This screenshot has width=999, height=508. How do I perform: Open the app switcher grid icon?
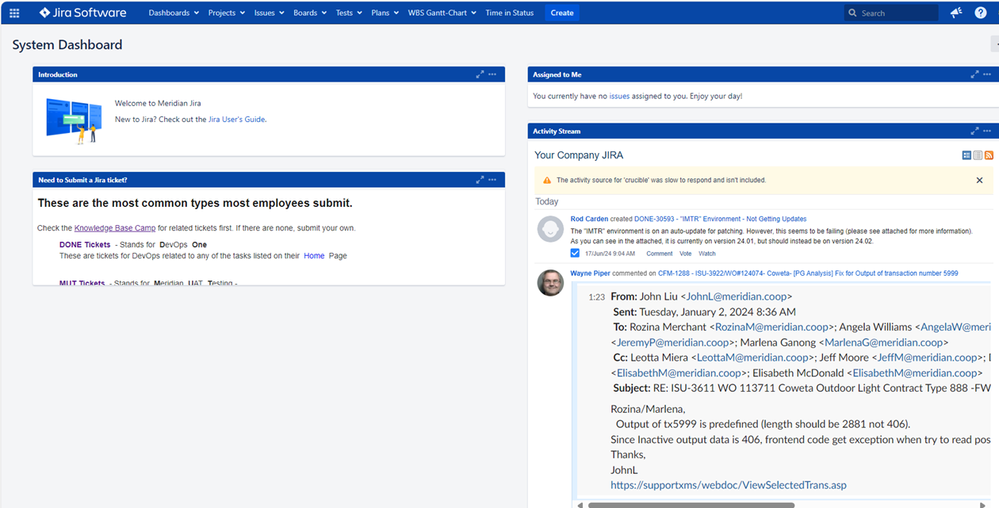14,13
